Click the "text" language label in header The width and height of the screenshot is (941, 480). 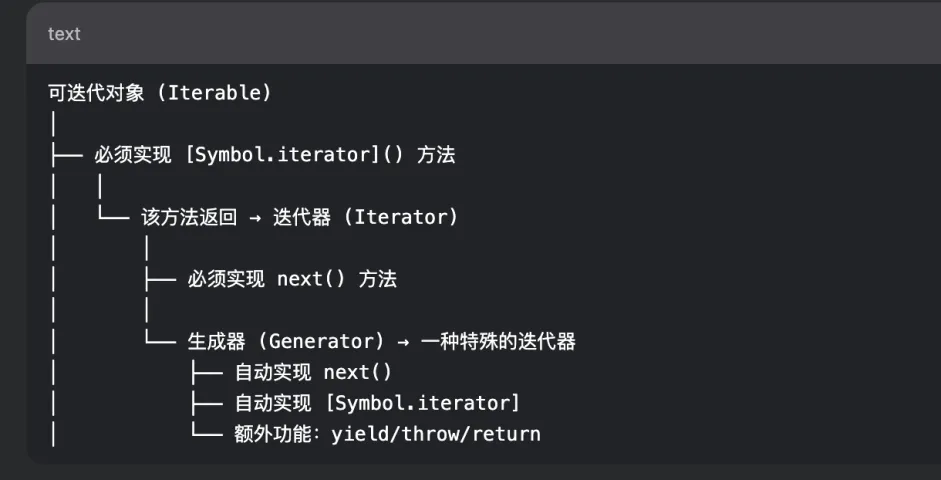point(64,34)
